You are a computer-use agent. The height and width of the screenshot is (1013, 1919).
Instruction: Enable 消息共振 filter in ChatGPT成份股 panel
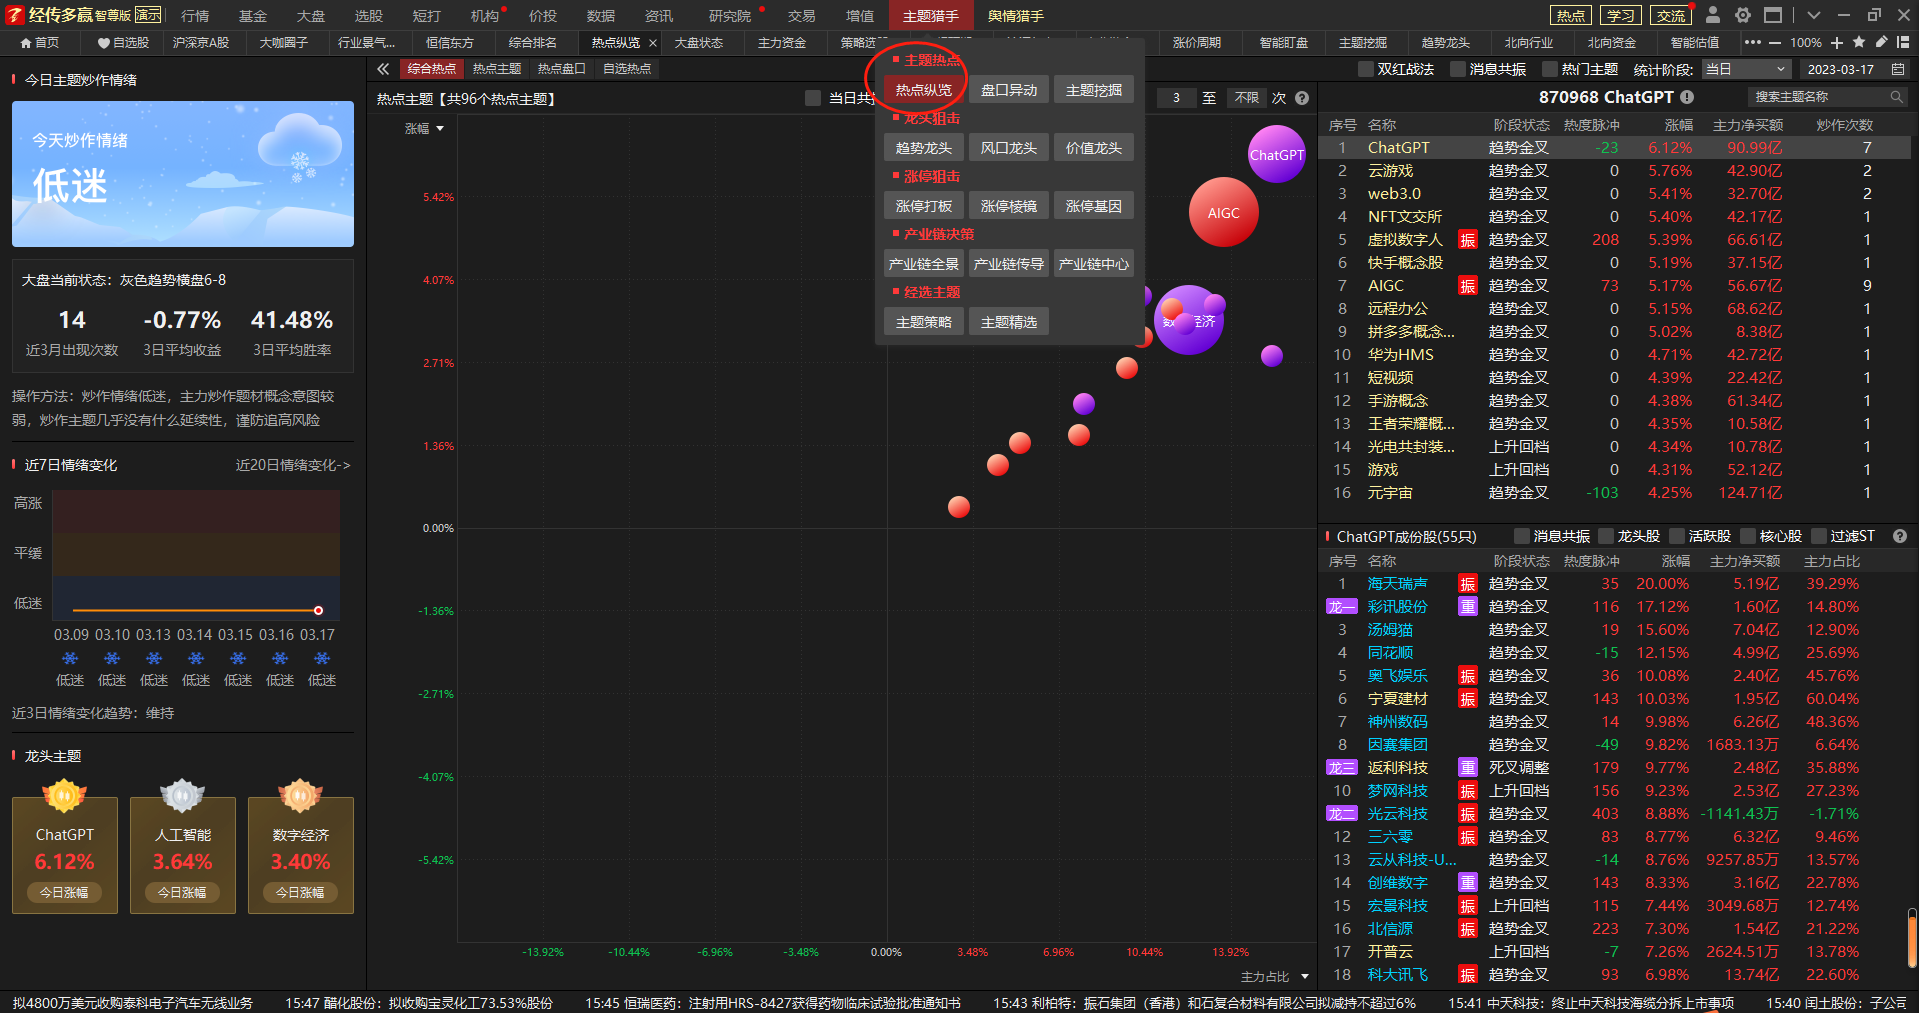pyautogui.click(x=1521, y=536)
